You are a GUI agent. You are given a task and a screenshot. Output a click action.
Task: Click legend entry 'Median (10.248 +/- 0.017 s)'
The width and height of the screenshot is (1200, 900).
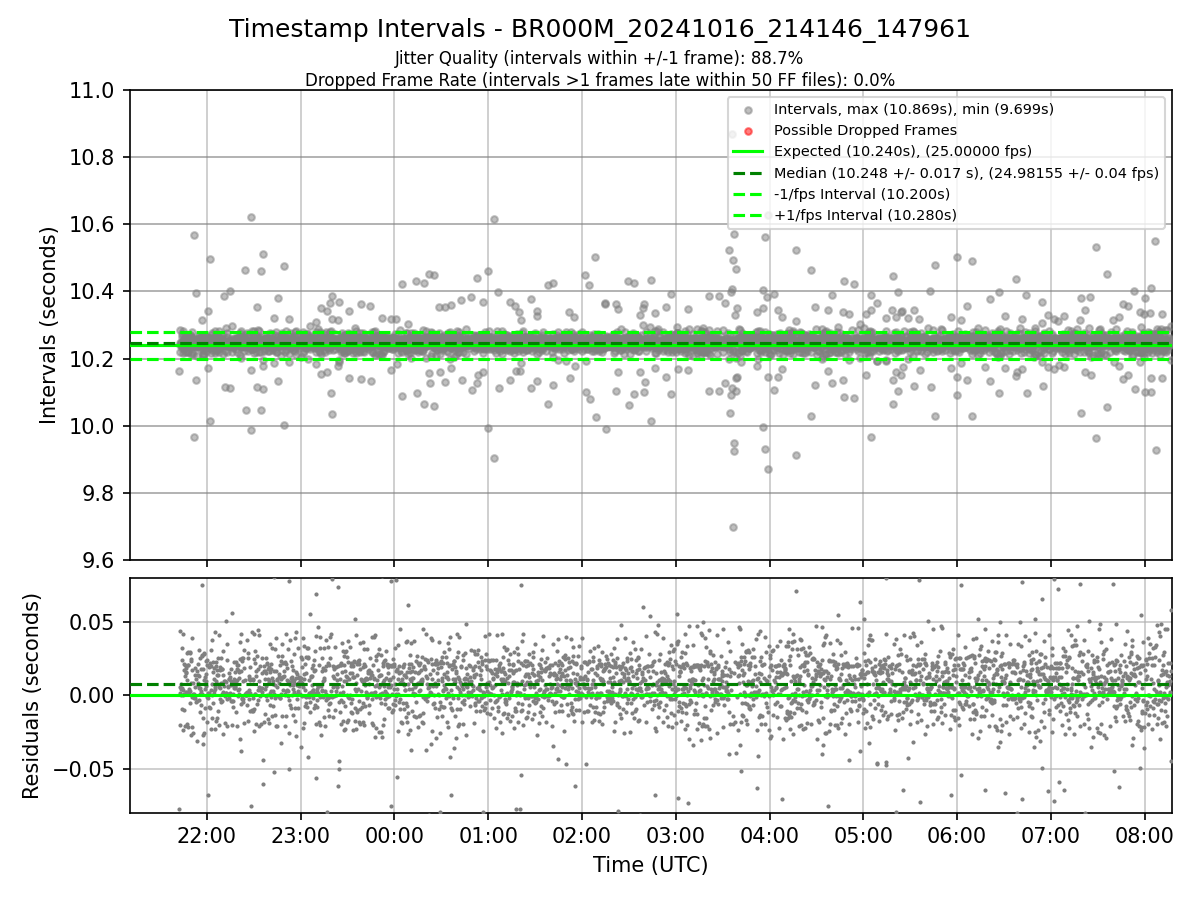pos(966,173)
